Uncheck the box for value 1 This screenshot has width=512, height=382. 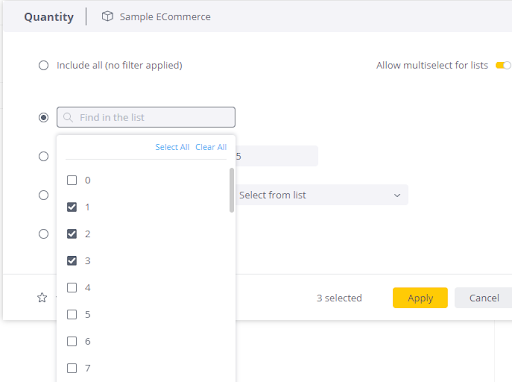pos(72,207)
